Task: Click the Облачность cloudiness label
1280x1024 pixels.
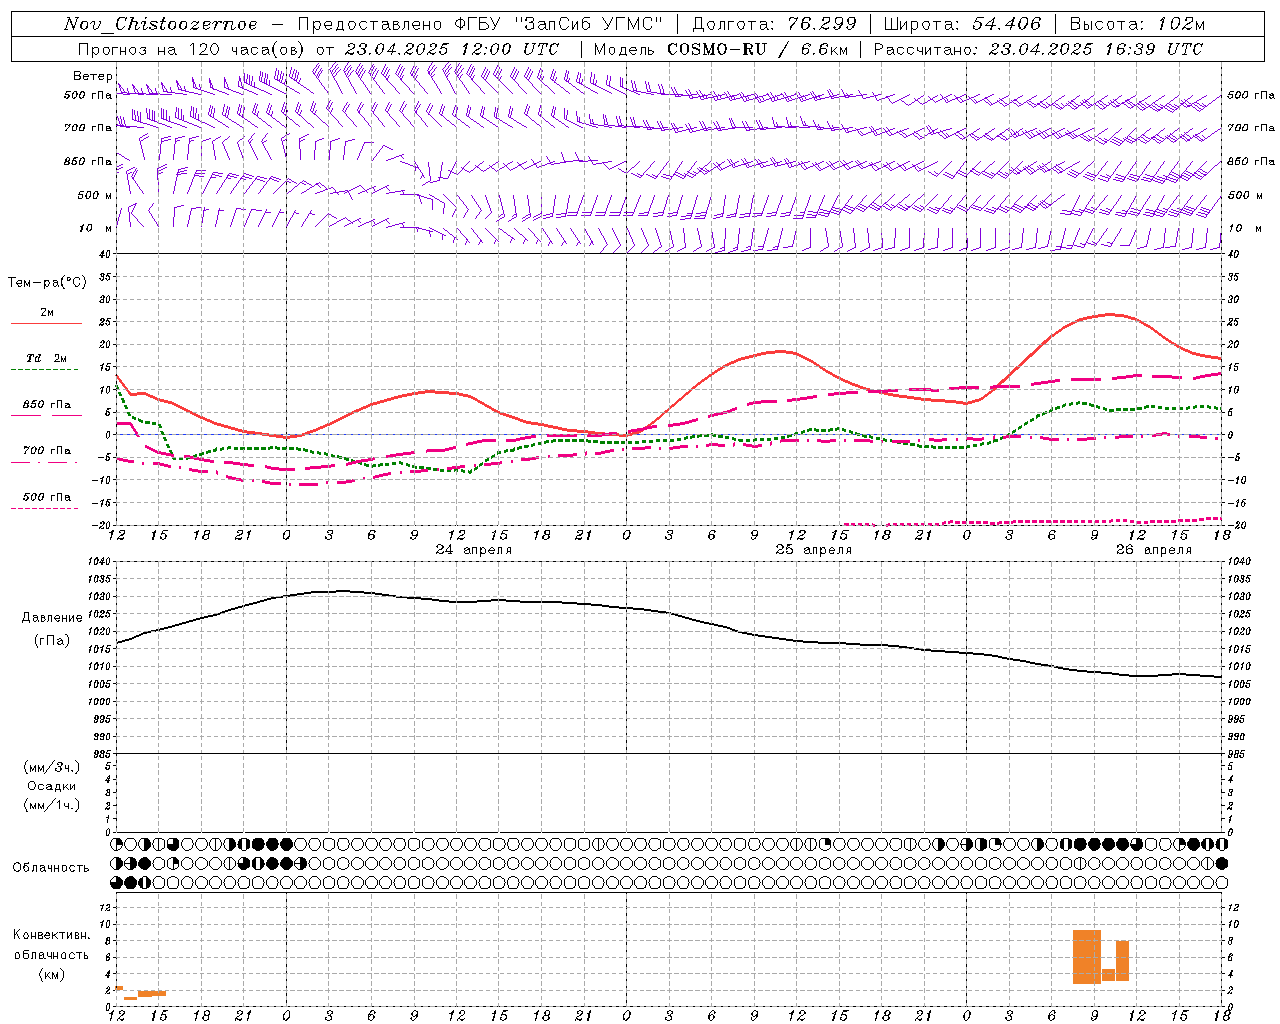Action: tap(51, 868)
